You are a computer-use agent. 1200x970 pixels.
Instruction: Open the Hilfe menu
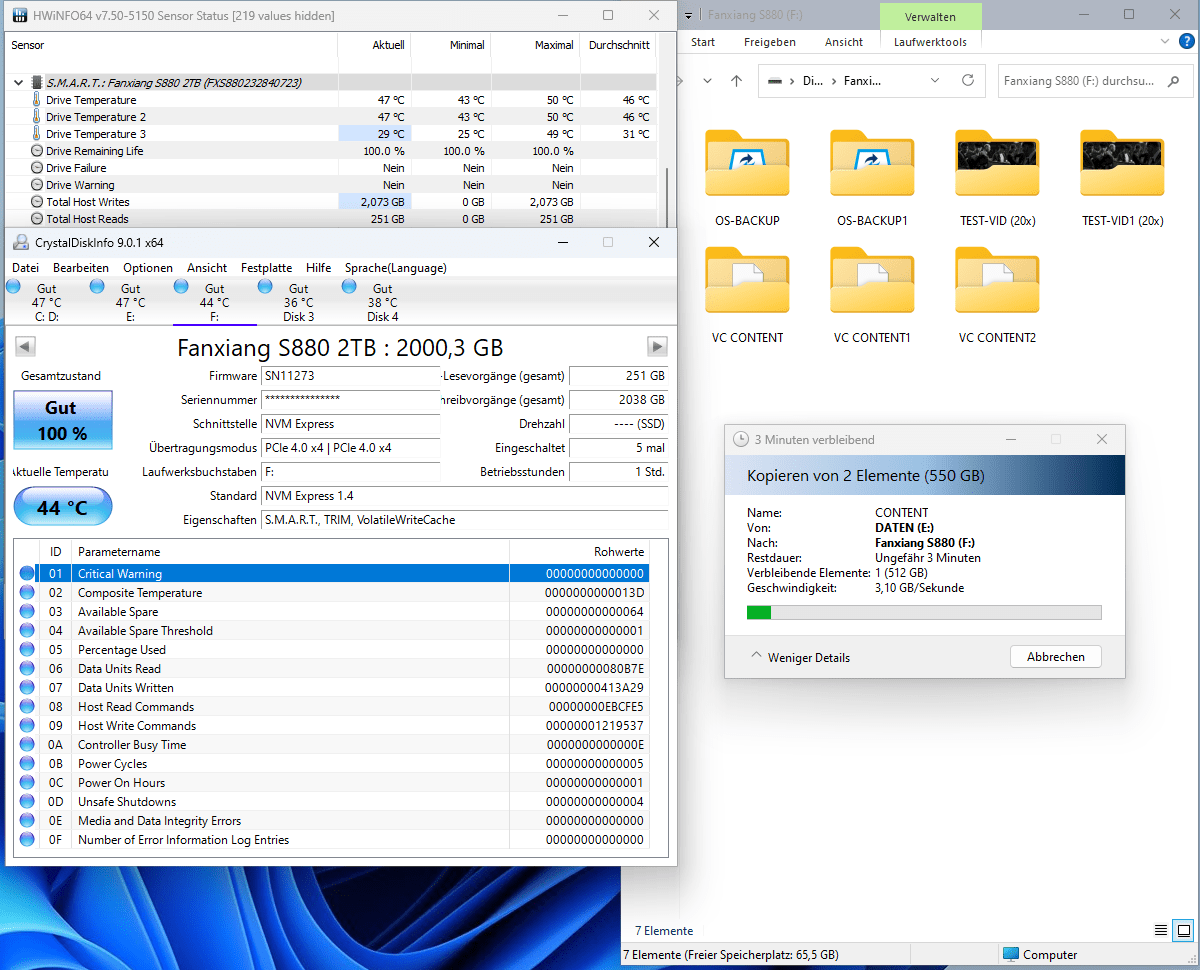pyautogui.click(x=319, y=268)
